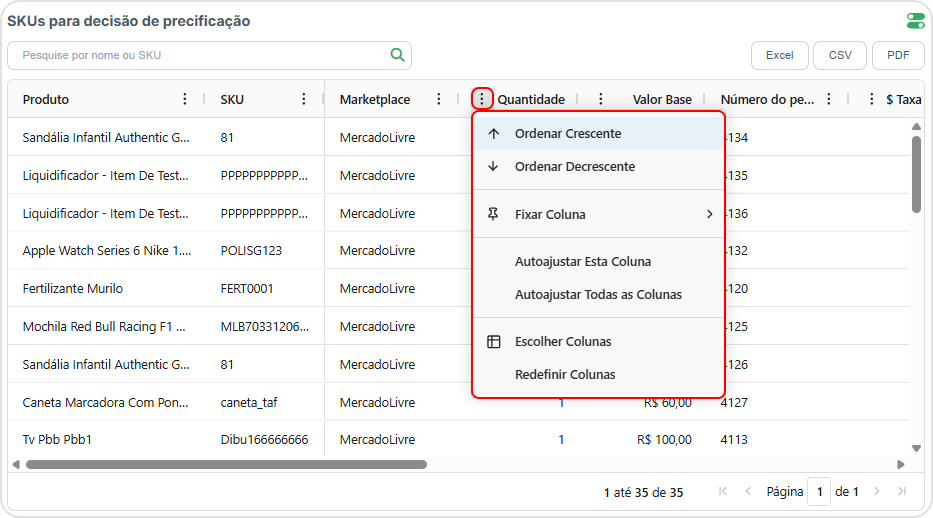Click the scroll down arrow of vertical scrollbar
Viewport: 933px width, 518px height.
pos(916,448)
